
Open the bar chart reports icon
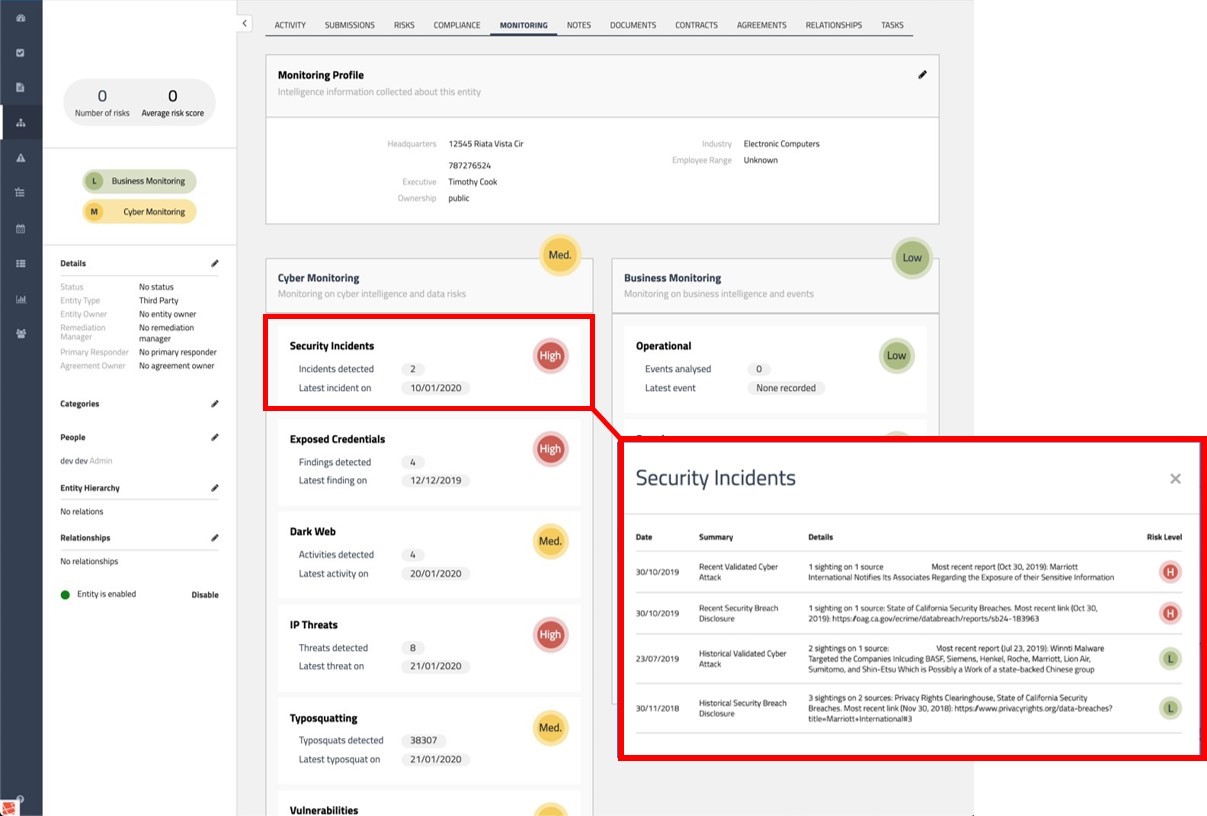click(x=21, y=299)
